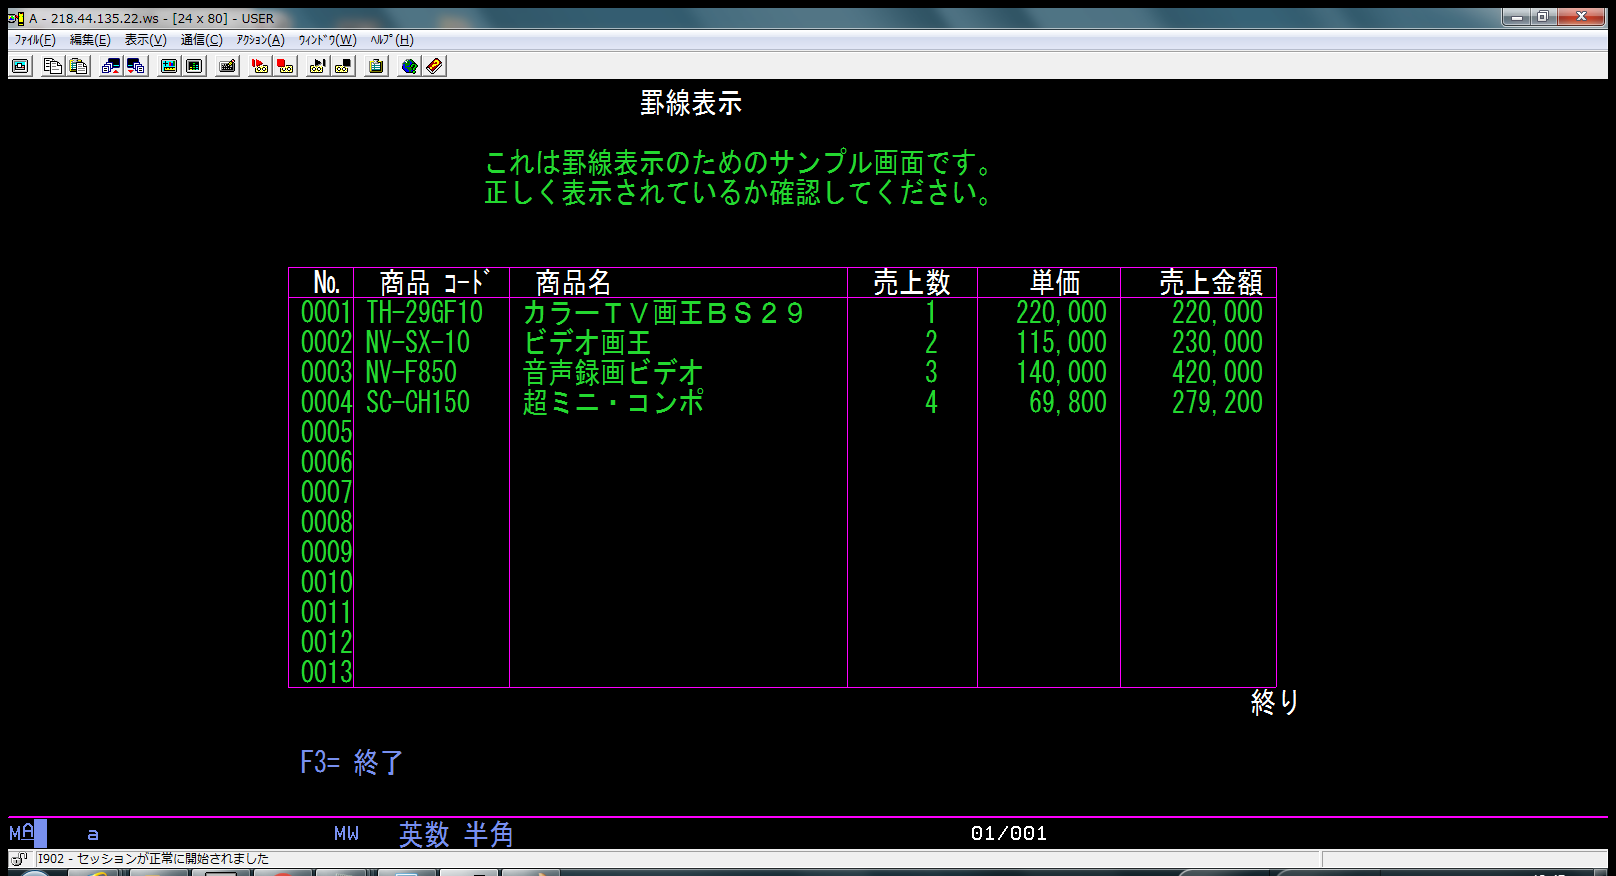Open the clipboard viewer toolbar icon
Image resolution: width=1616 pixels, height=876 pixels.
click(x=376, y=66)
